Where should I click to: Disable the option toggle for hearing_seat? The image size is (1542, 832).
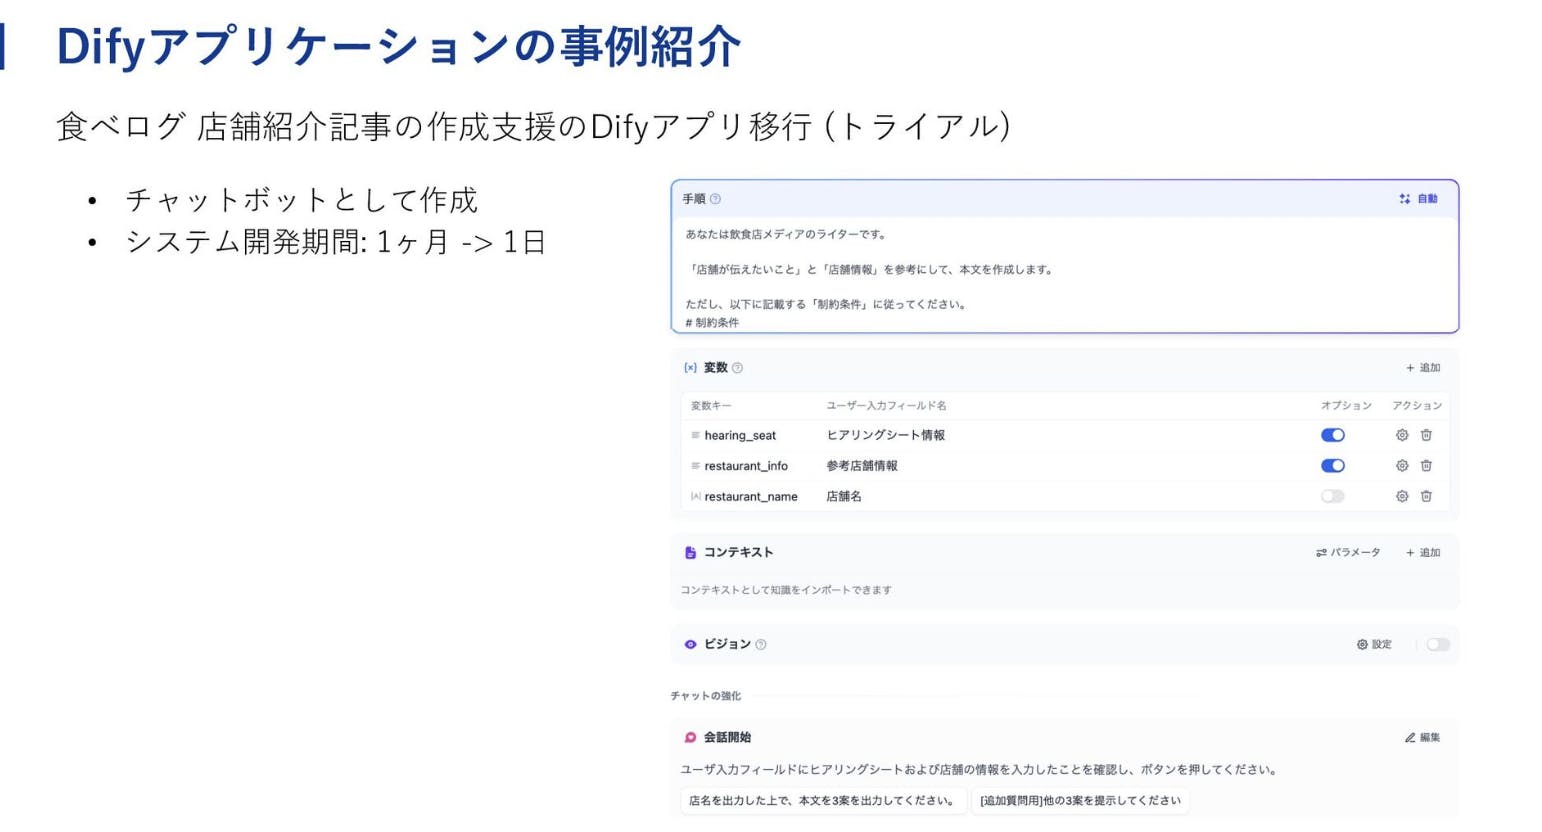(1333, 435)
